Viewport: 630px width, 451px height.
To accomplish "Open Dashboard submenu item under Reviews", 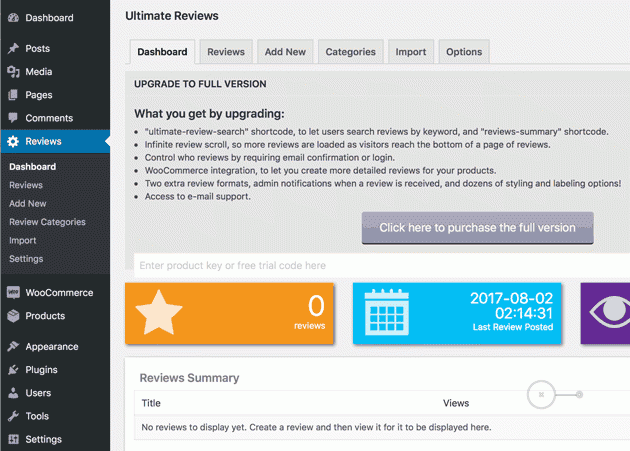I will click(33, 167).
